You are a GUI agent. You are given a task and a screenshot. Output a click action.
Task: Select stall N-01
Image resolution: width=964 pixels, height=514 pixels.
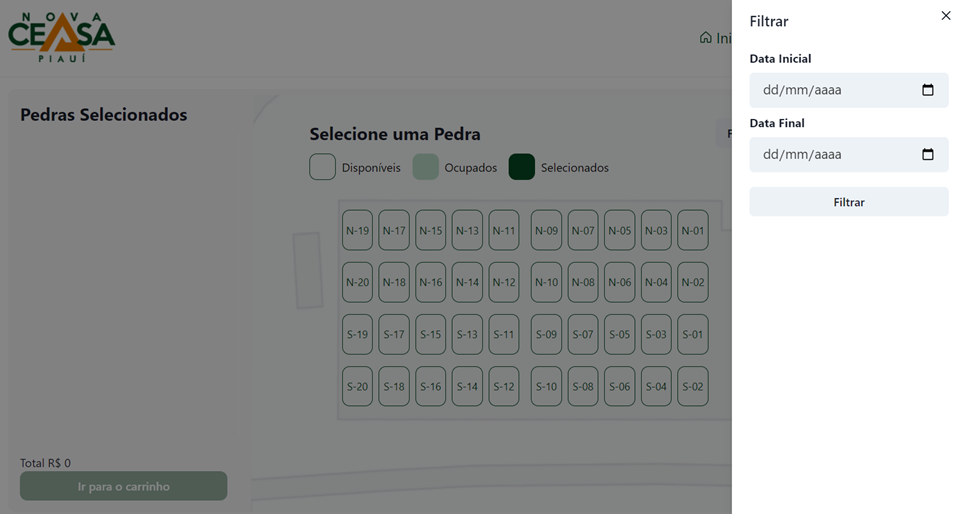[x=693, y=230]
